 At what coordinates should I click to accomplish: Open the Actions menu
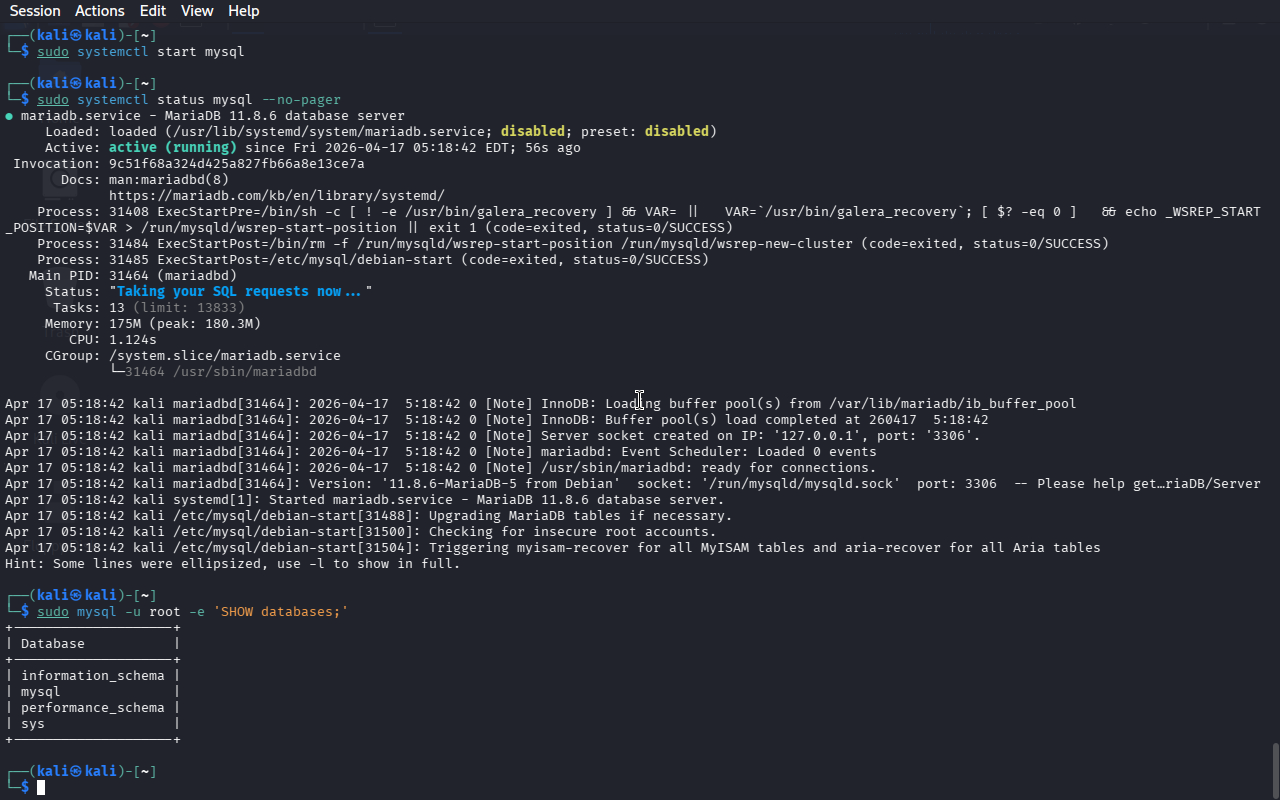click(x=100, y=11)
